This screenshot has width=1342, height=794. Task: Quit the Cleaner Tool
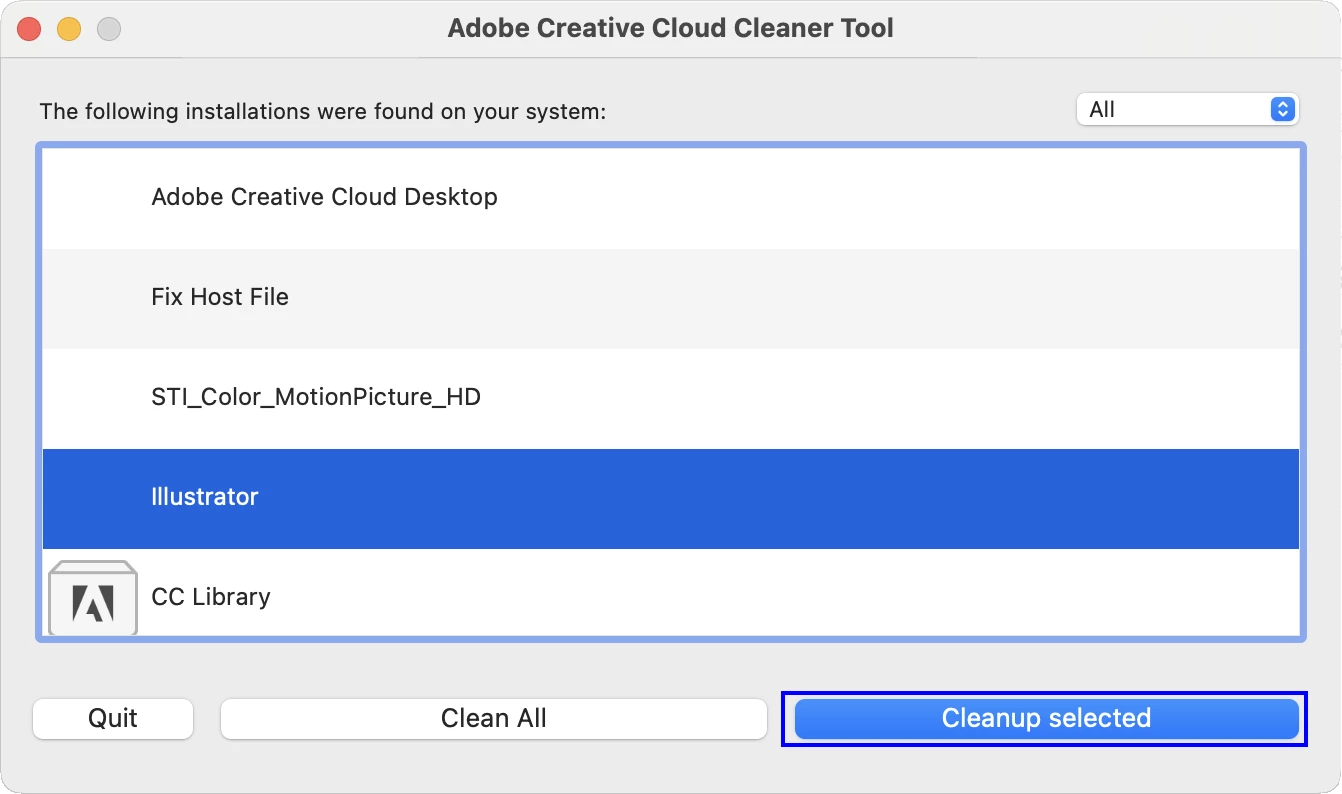coord(113,719)
